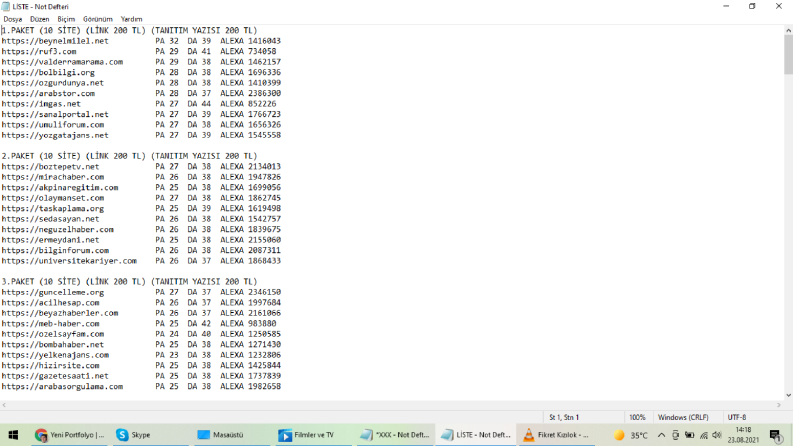This screenshot has width=793, height=446.
Task: Click the https://boztepetv.net text
Action: coord(50,166)
